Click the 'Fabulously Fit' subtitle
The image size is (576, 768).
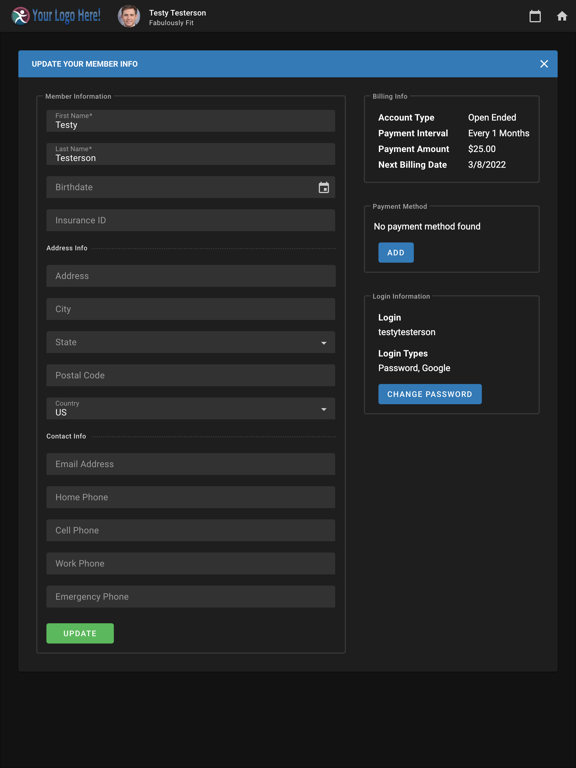pyautogui.click(x=171, y=23)
